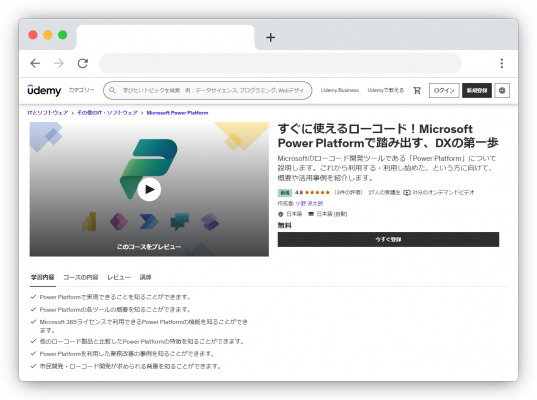Click the browser back arrow
Viewport: 537px width, 400px height.
[x=35, y=63]
